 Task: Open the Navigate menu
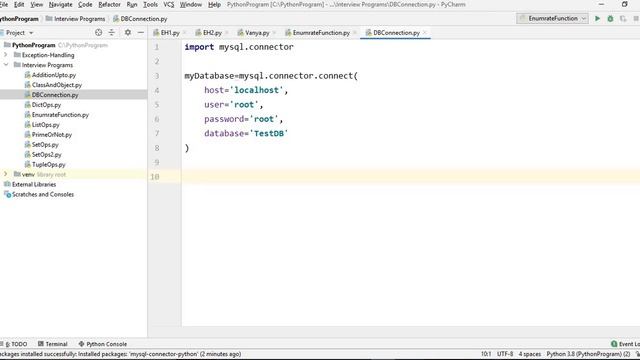click(x=60, y=4)
